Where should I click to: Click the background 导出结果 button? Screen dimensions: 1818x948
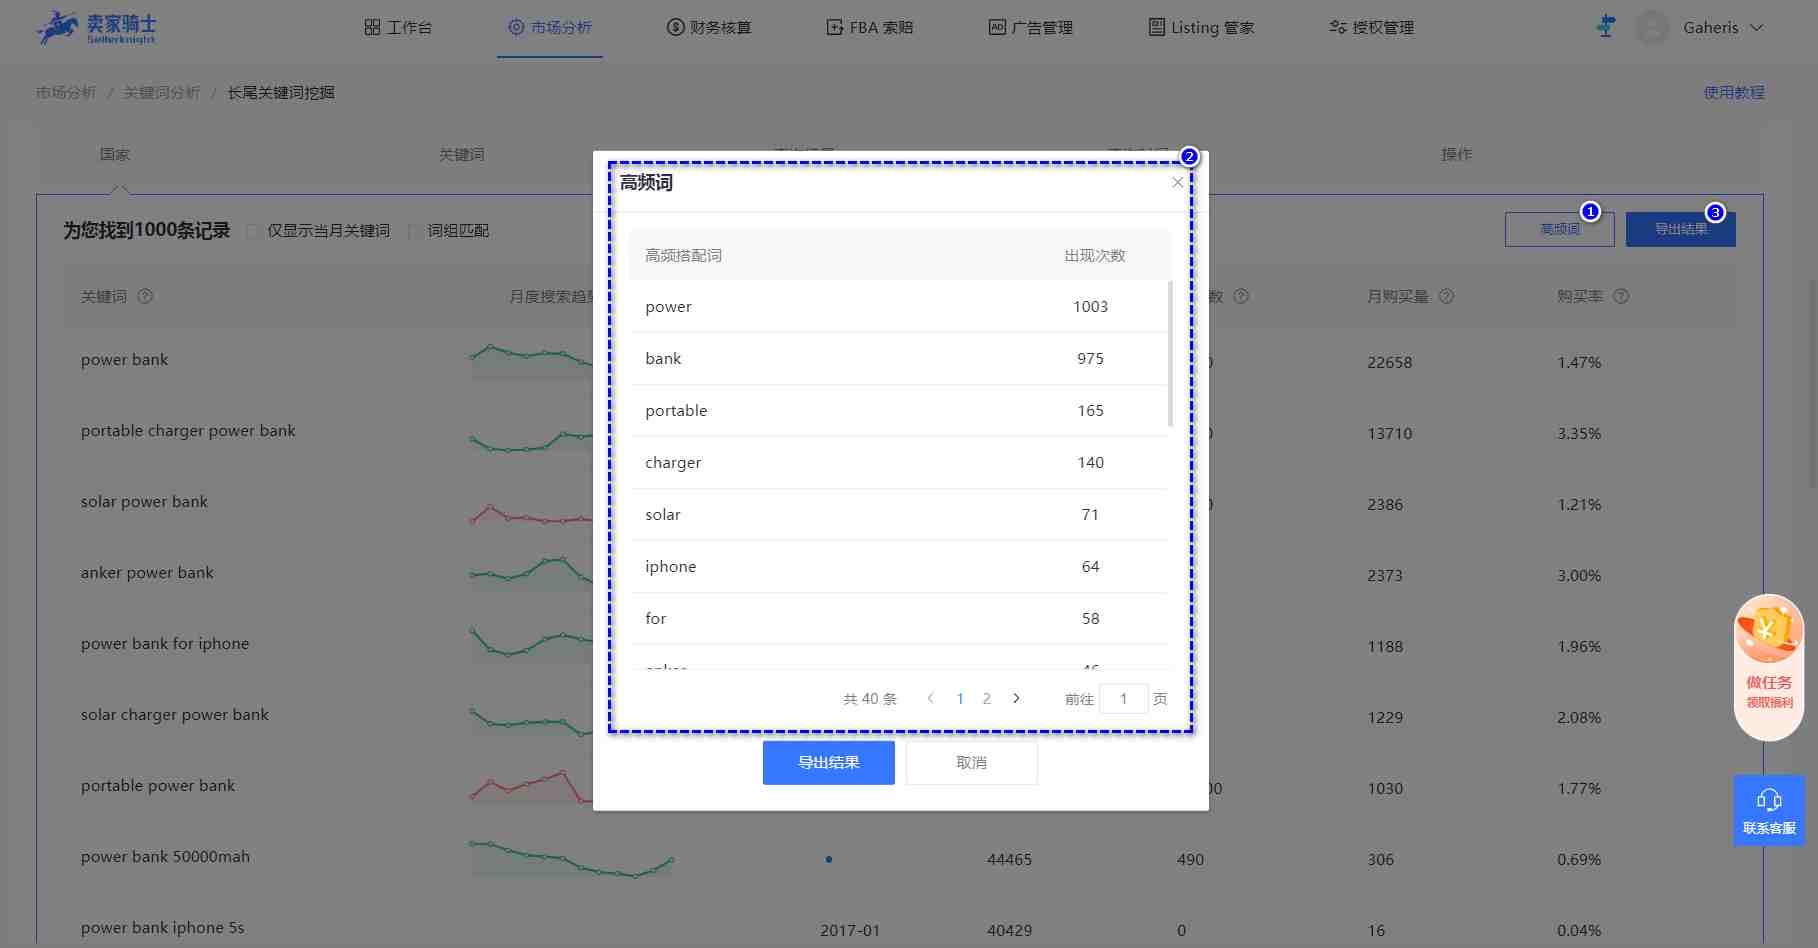coord(1680,229)
